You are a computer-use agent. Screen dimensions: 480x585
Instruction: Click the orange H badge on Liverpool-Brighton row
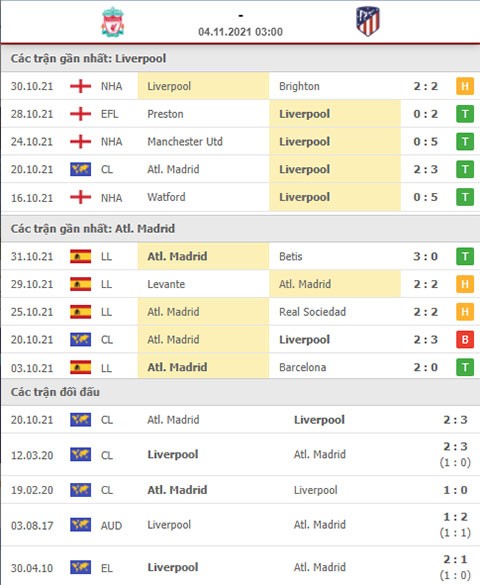click(x=465, y=86)
